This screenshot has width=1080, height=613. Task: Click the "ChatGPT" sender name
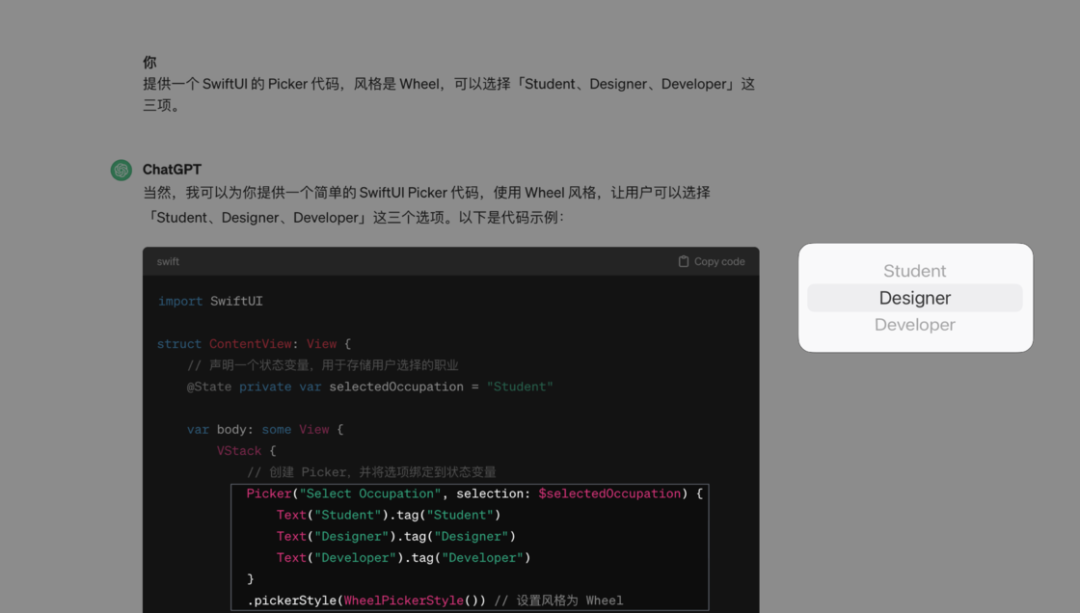172,169
